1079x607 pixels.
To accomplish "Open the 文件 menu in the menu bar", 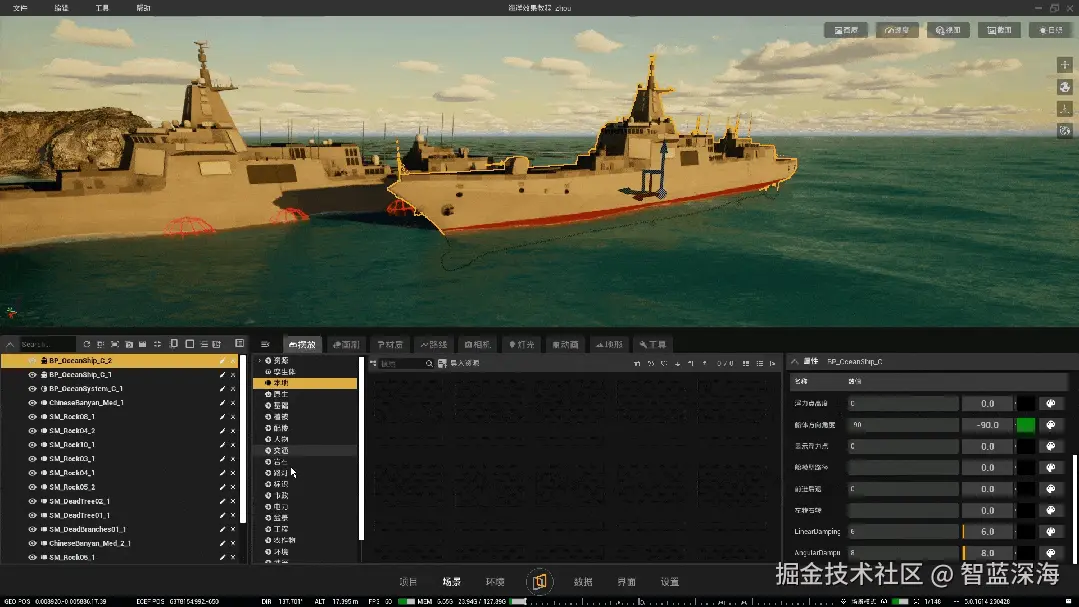I will (x=20, y=7).
